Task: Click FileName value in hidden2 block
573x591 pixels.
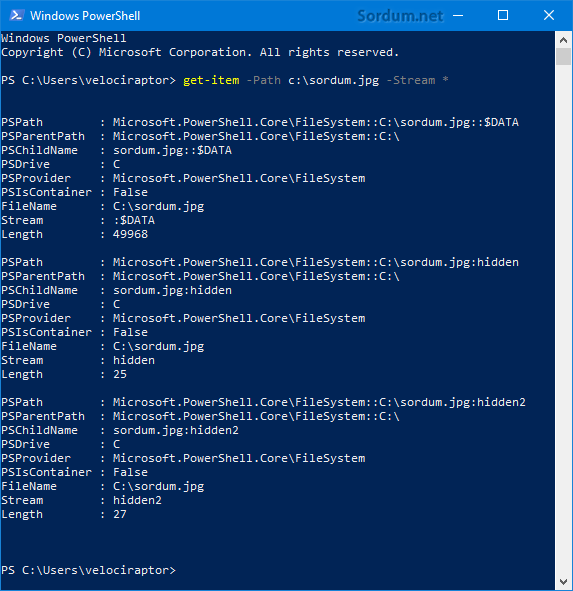Action: pyautogui.click(x=158, y=487)
